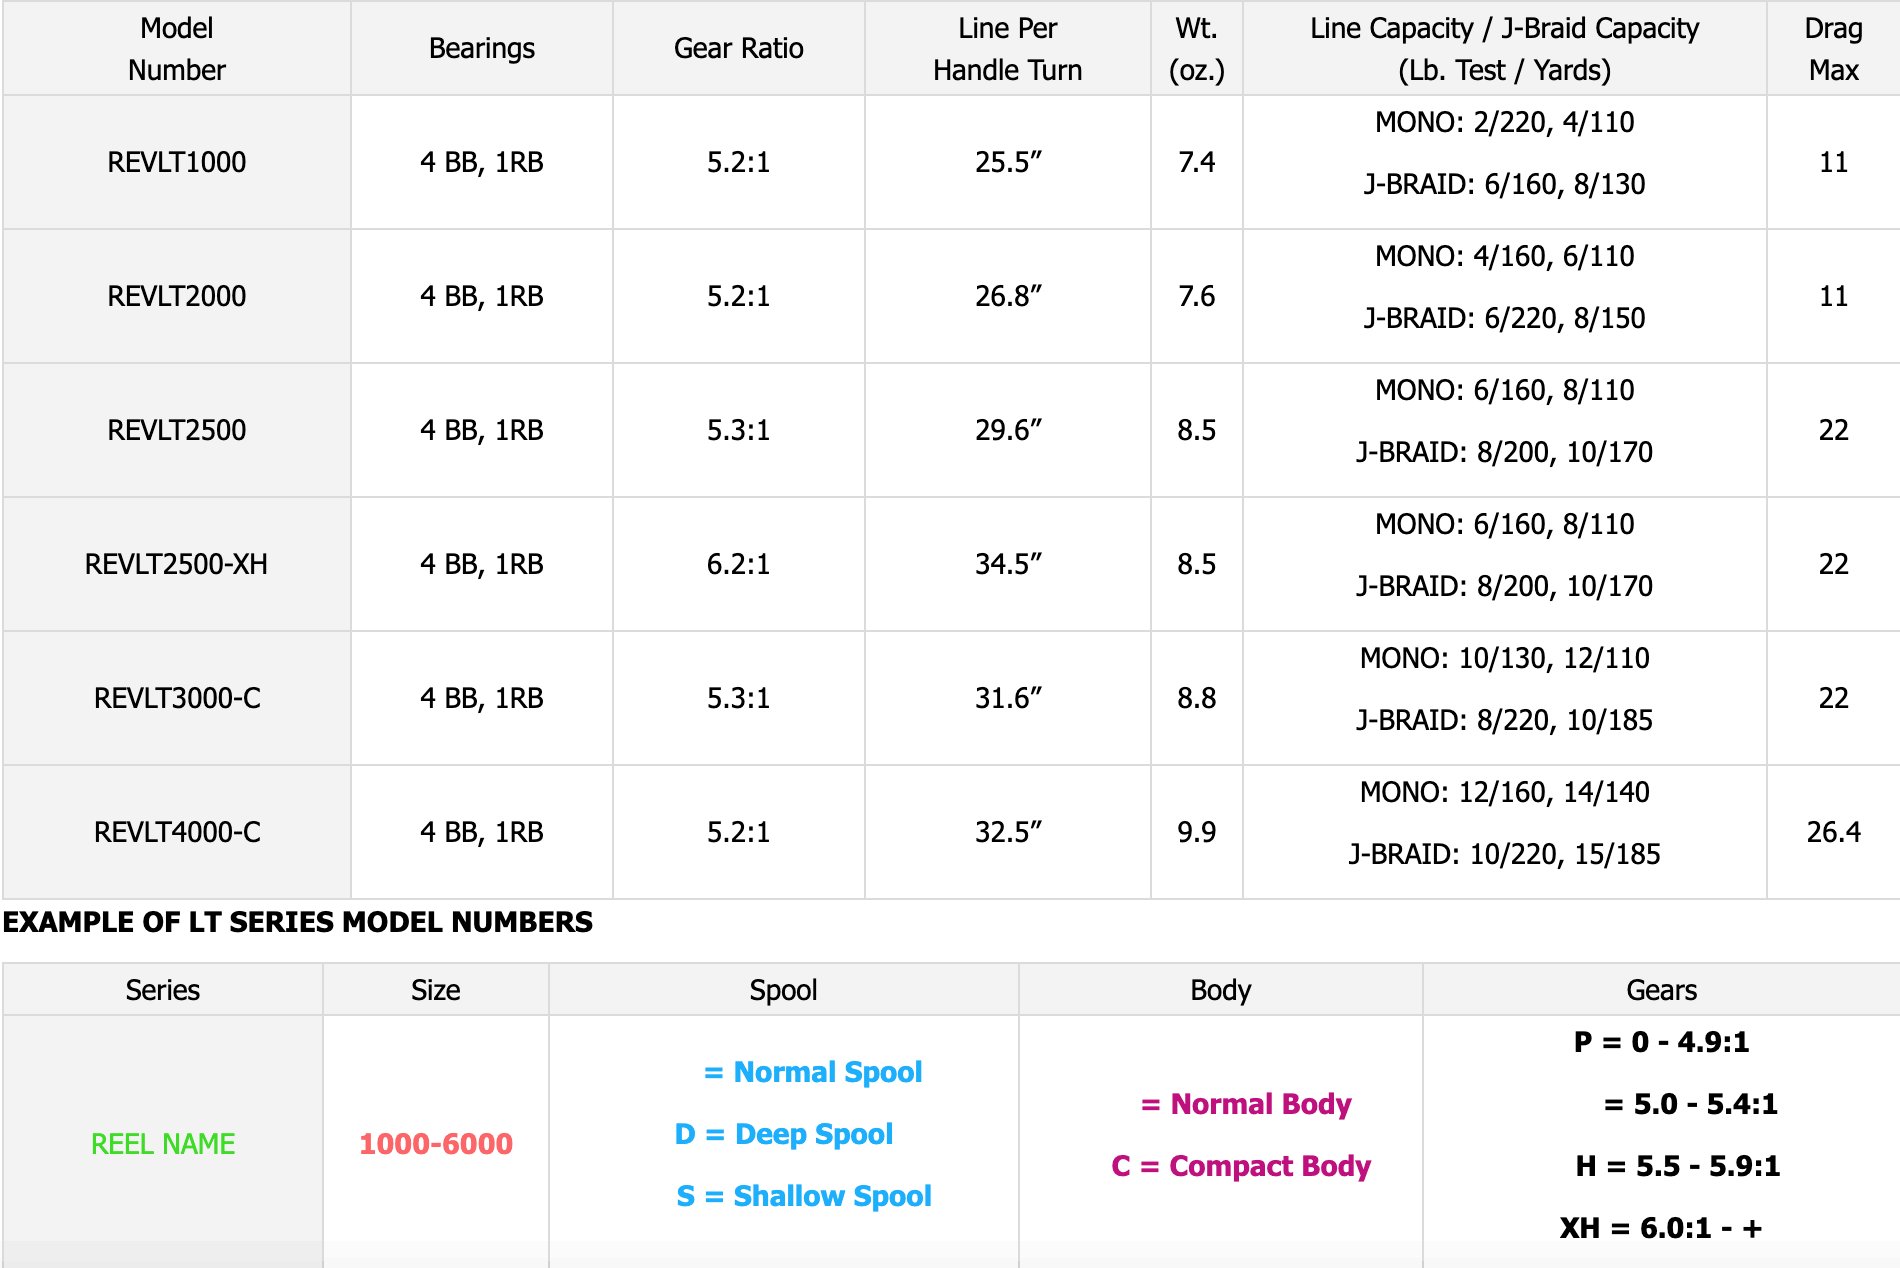Click the red 1000-6000 size text

click(x=436, y=1144)
